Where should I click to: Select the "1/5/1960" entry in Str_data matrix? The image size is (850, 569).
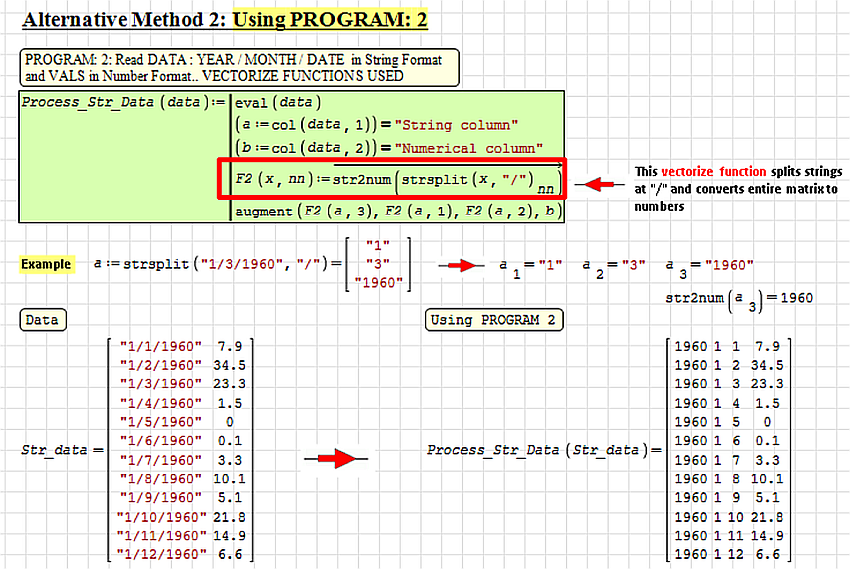pos(159,422)
